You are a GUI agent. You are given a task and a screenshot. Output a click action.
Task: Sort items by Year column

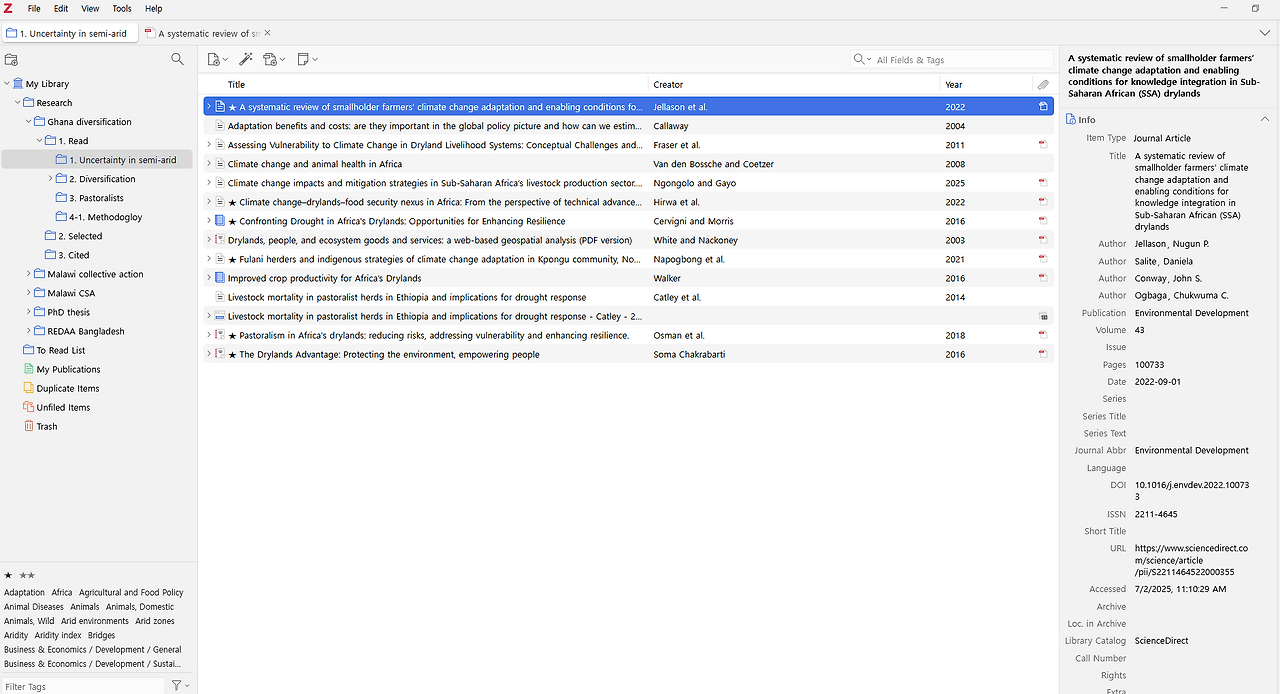986,85
